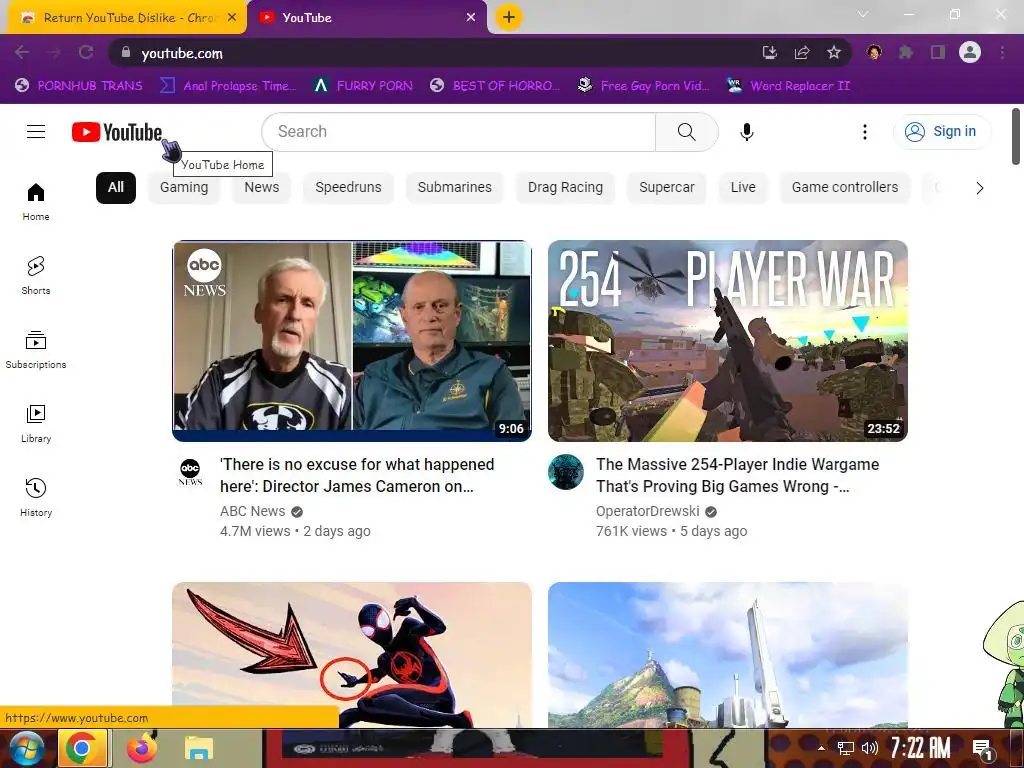Open the OperatorDrewski channel name link

(x=647, y=511)
